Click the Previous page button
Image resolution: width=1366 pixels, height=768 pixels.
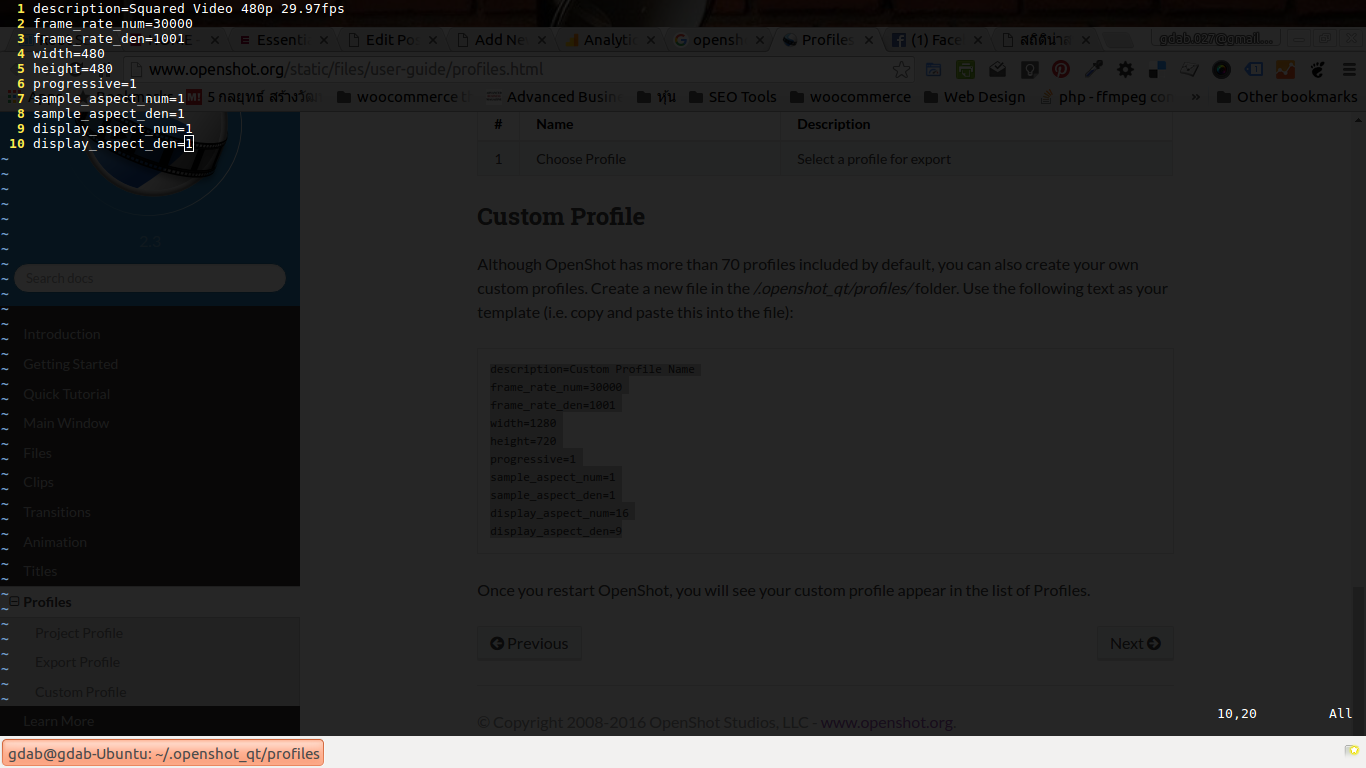[529, 643]
